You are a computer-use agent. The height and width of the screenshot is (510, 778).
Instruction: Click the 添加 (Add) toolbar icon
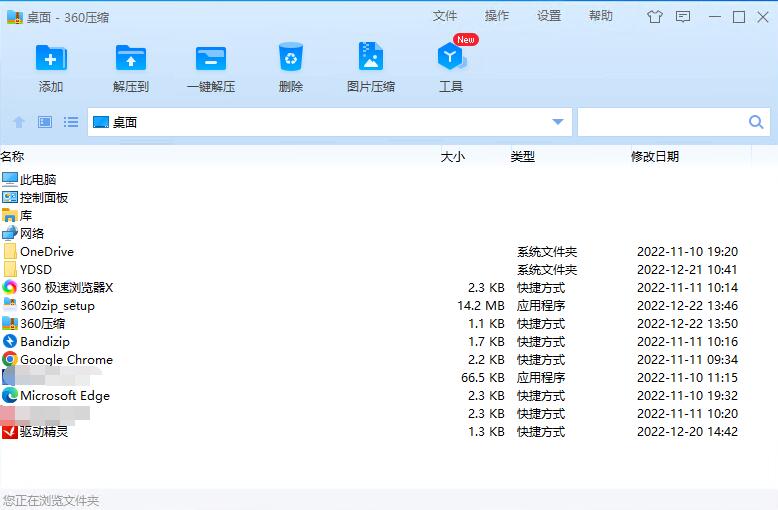[x=51, y=58]
